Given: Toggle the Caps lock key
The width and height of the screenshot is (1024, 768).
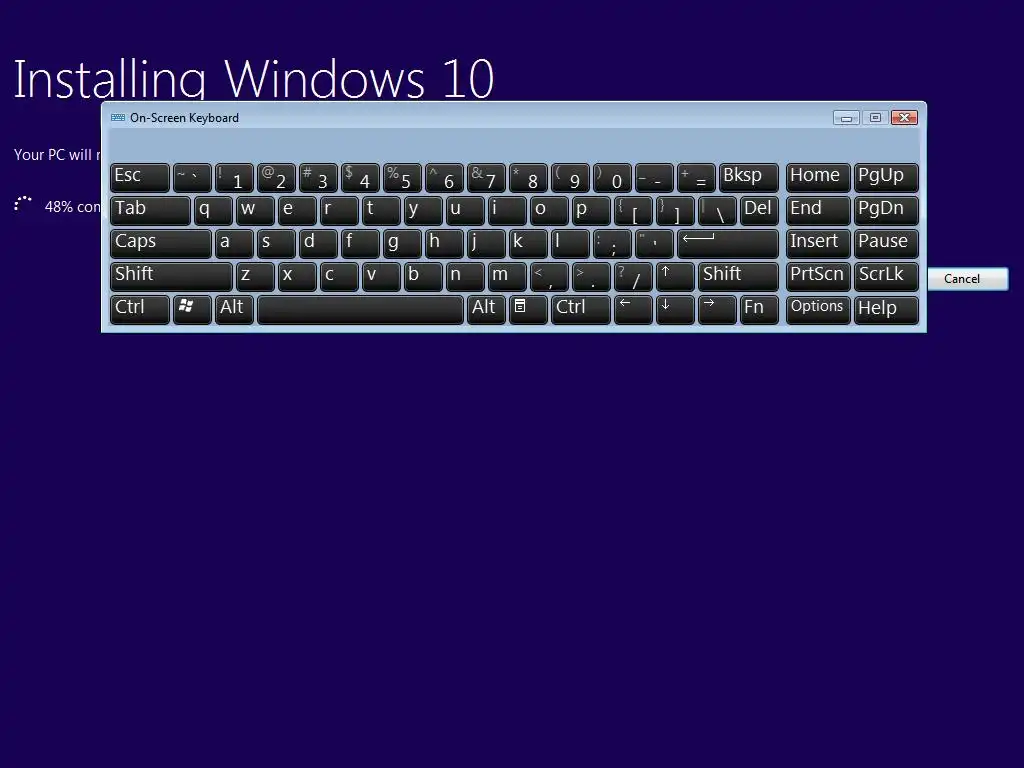Looking at the screenshot, I should coord(161,243).
